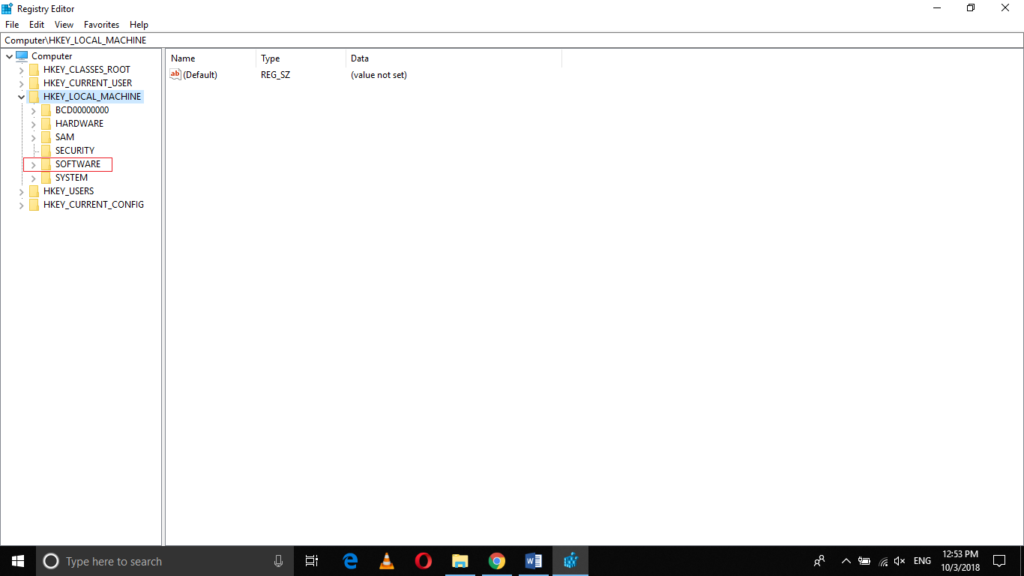
Task: Open the Edit menu
Action: tap(37, 24)
